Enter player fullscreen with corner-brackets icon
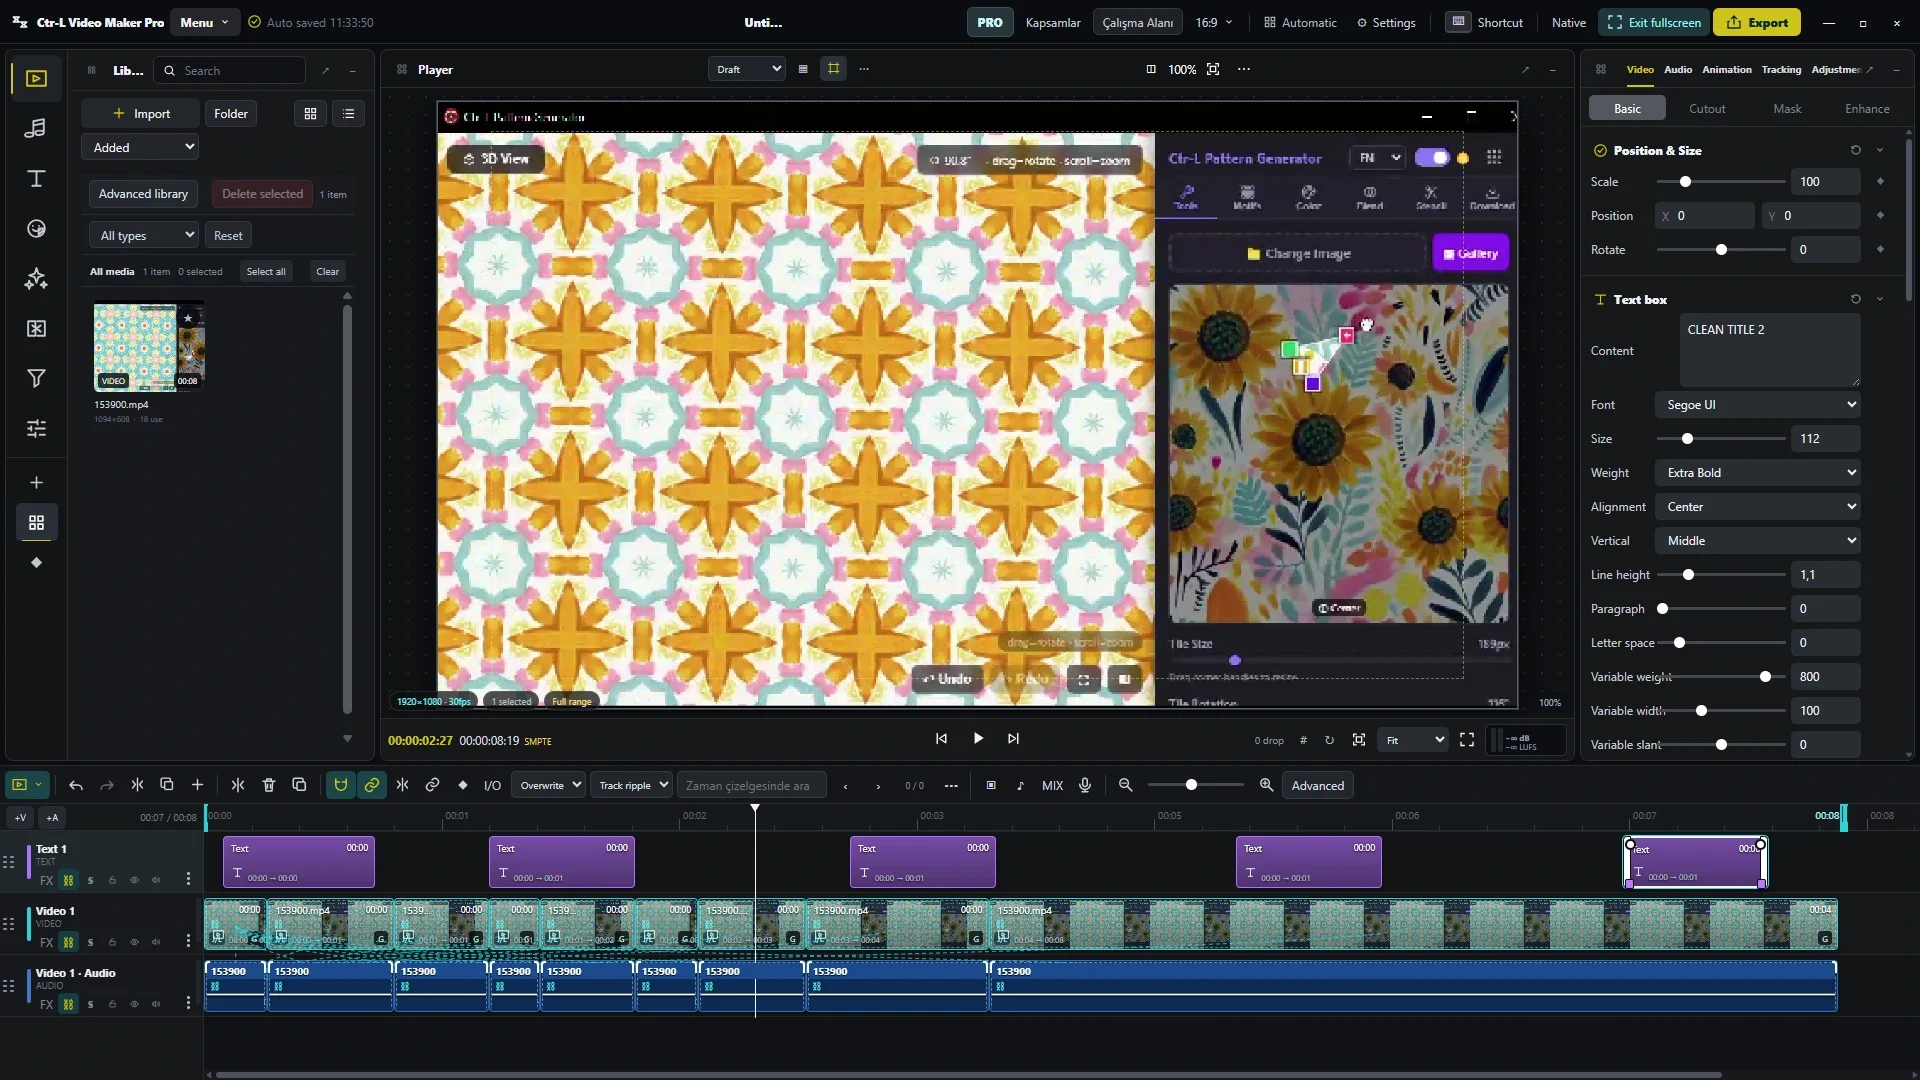This screenshot has width=1920, height=1080. pyautogui.click(x=1467, y=740)
